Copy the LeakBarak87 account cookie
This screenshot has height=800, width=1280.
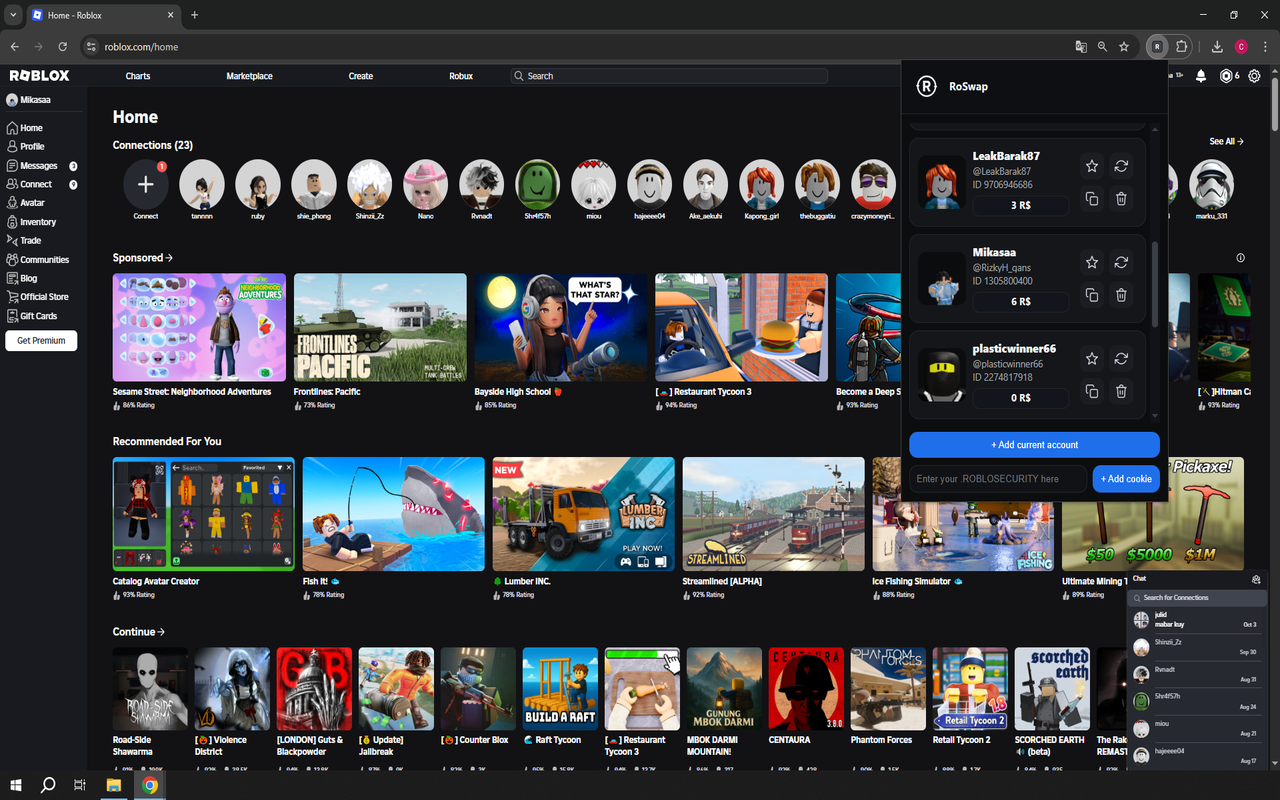tap(1092, 199)
